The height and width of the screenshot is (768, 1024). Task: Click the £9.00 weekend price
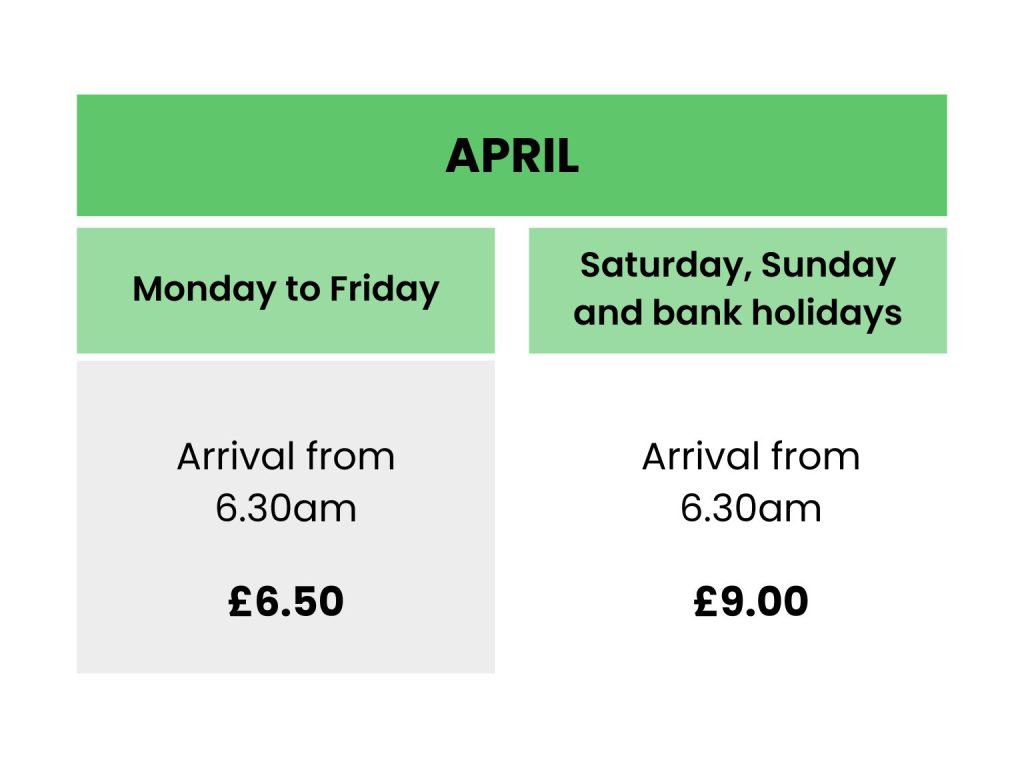click(x=751, y=602)
